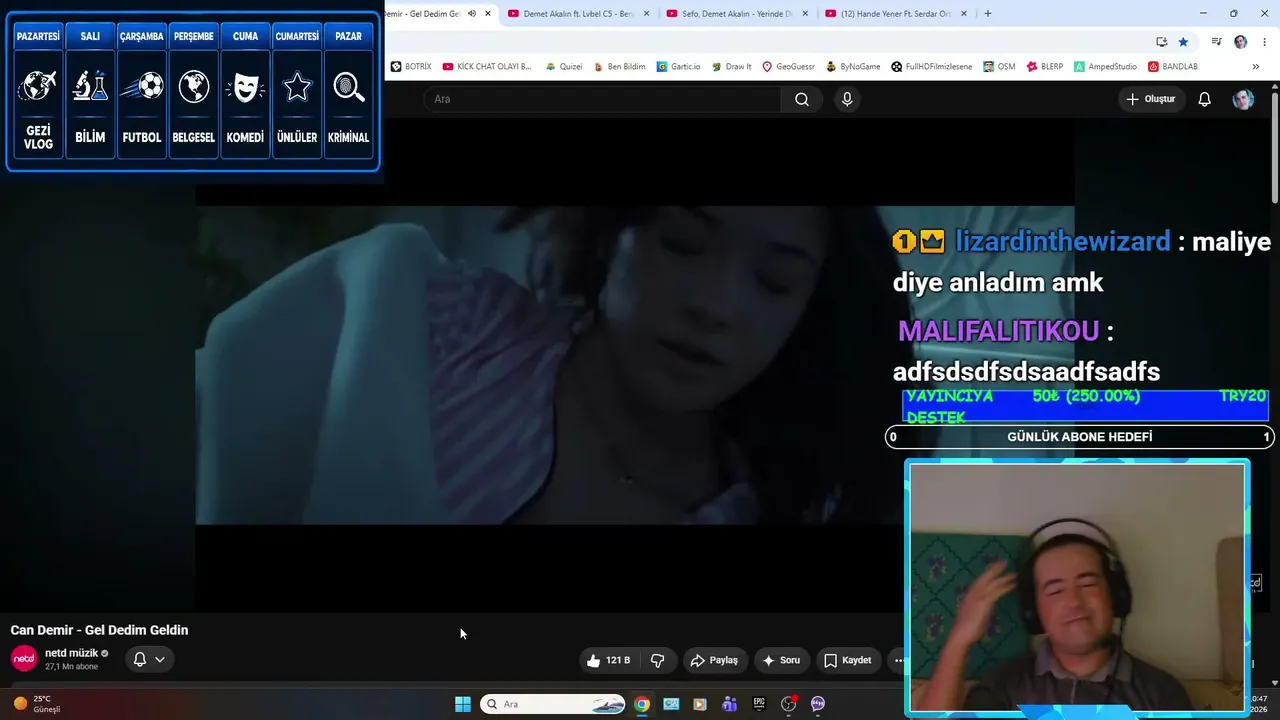1280x720 pixels.
Task: Click the YouTube search magnifier button
Action: pyautogui.click(x=802, y=99)
